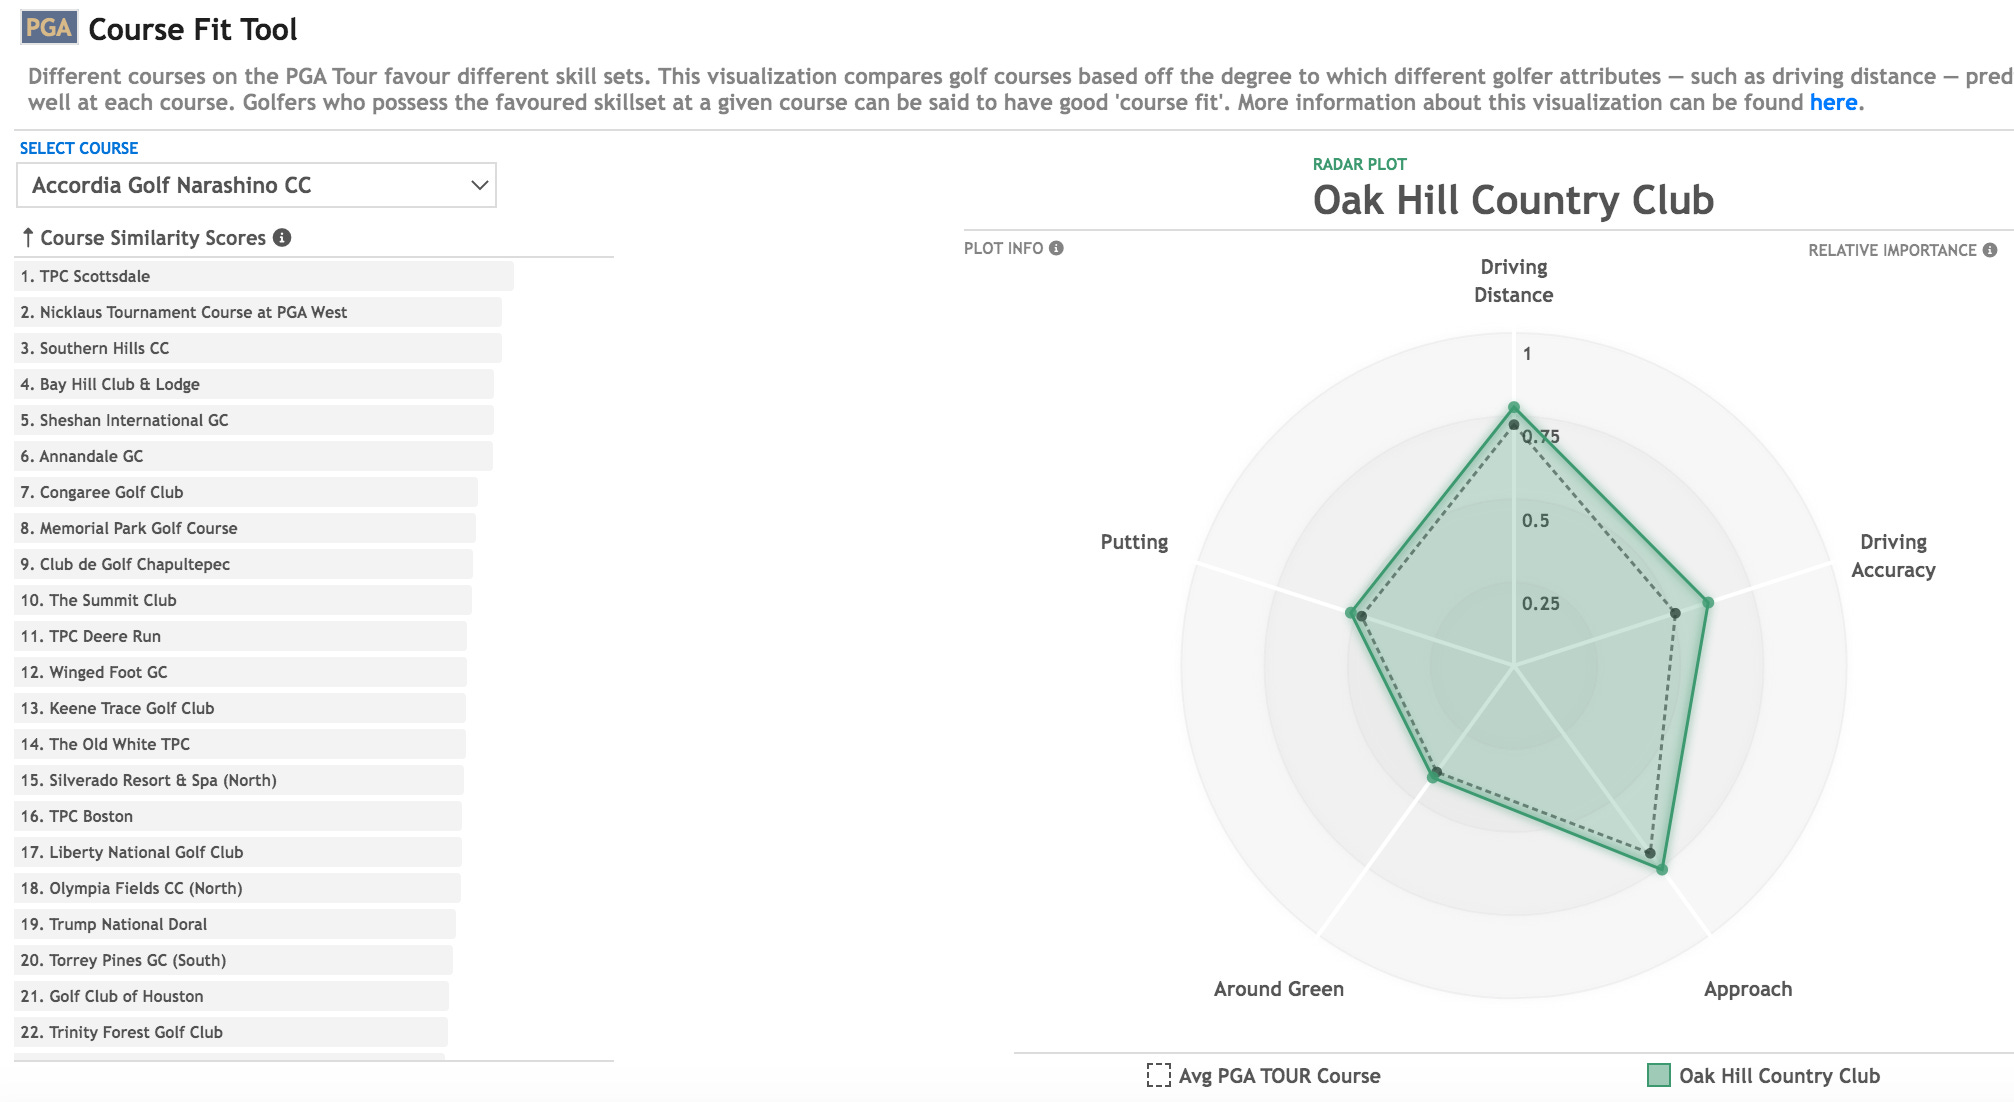Click the chevron on the course selector

(478, 185)
